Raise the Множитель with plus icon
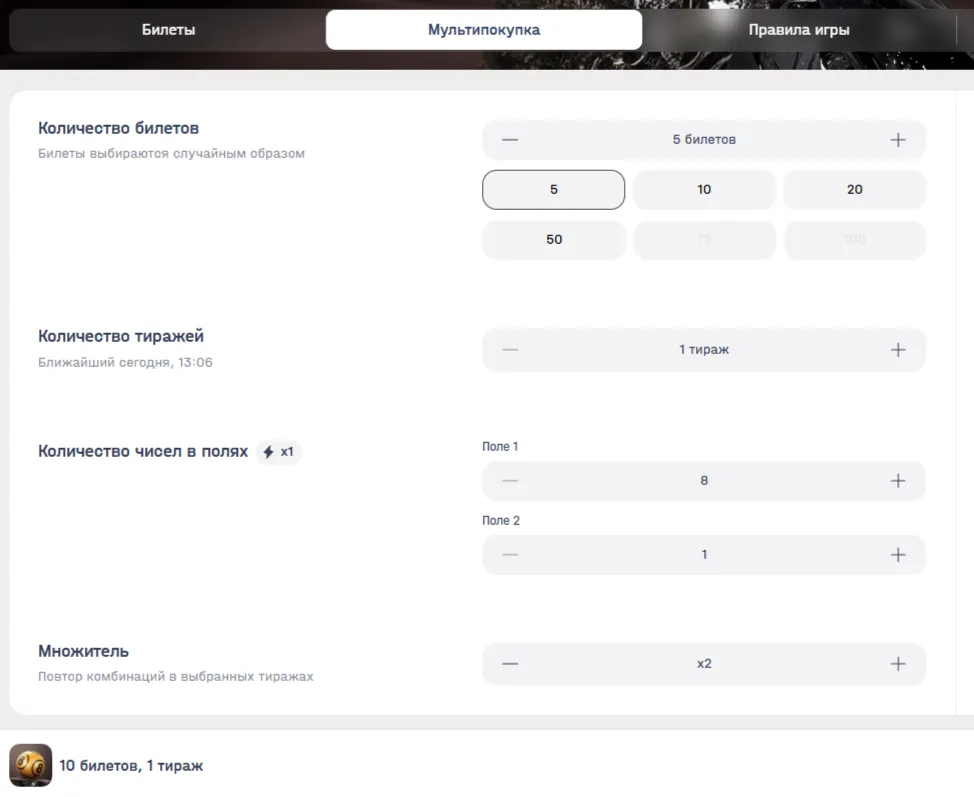974x797 pixels. 898,664
